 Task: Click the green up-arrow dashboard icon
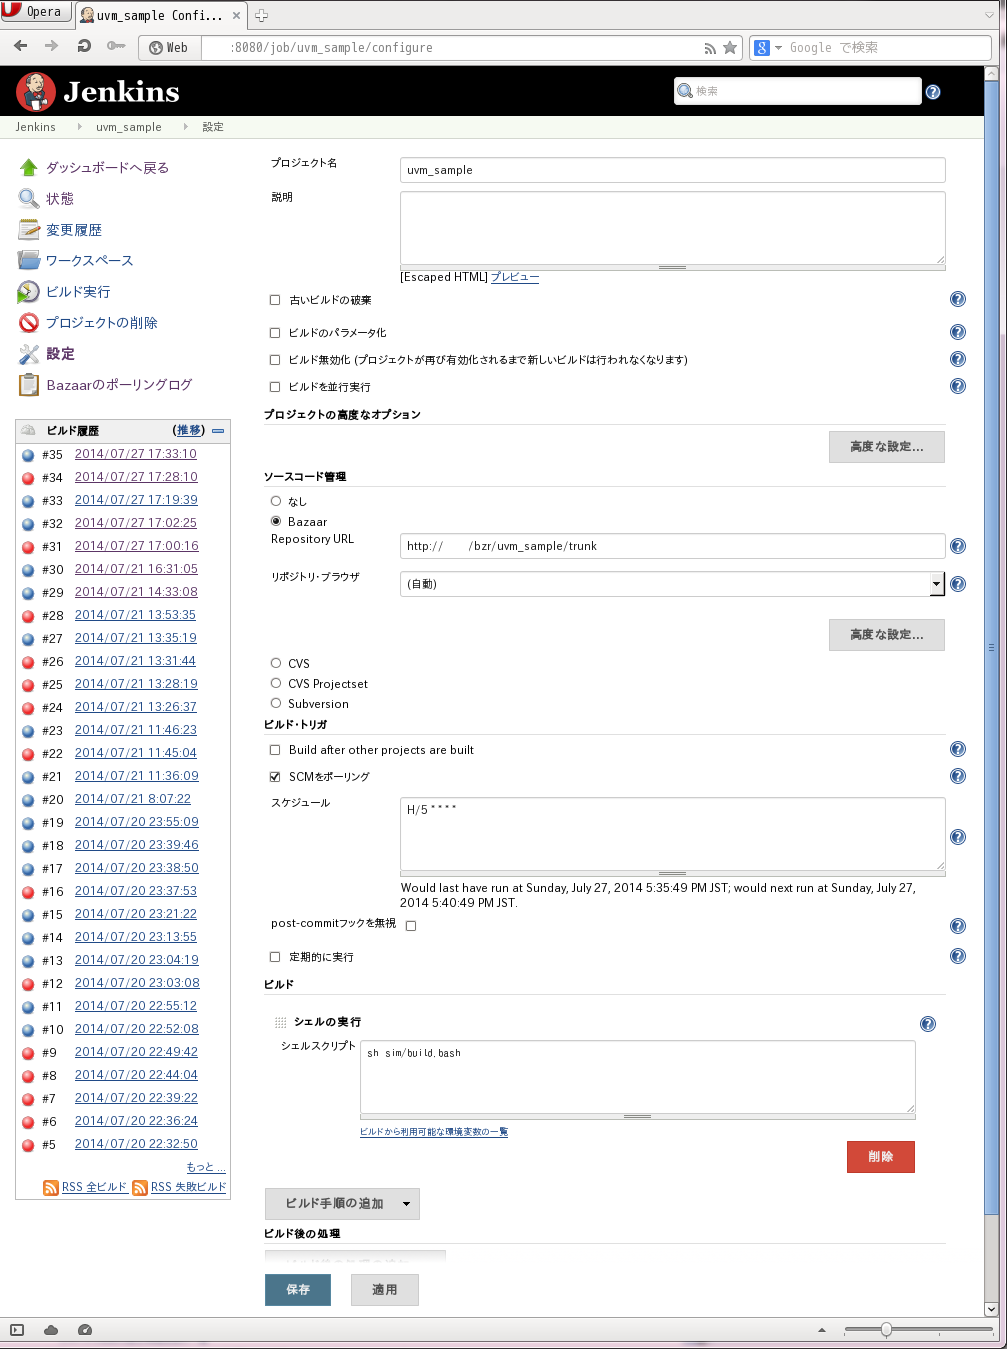point(29,167)
